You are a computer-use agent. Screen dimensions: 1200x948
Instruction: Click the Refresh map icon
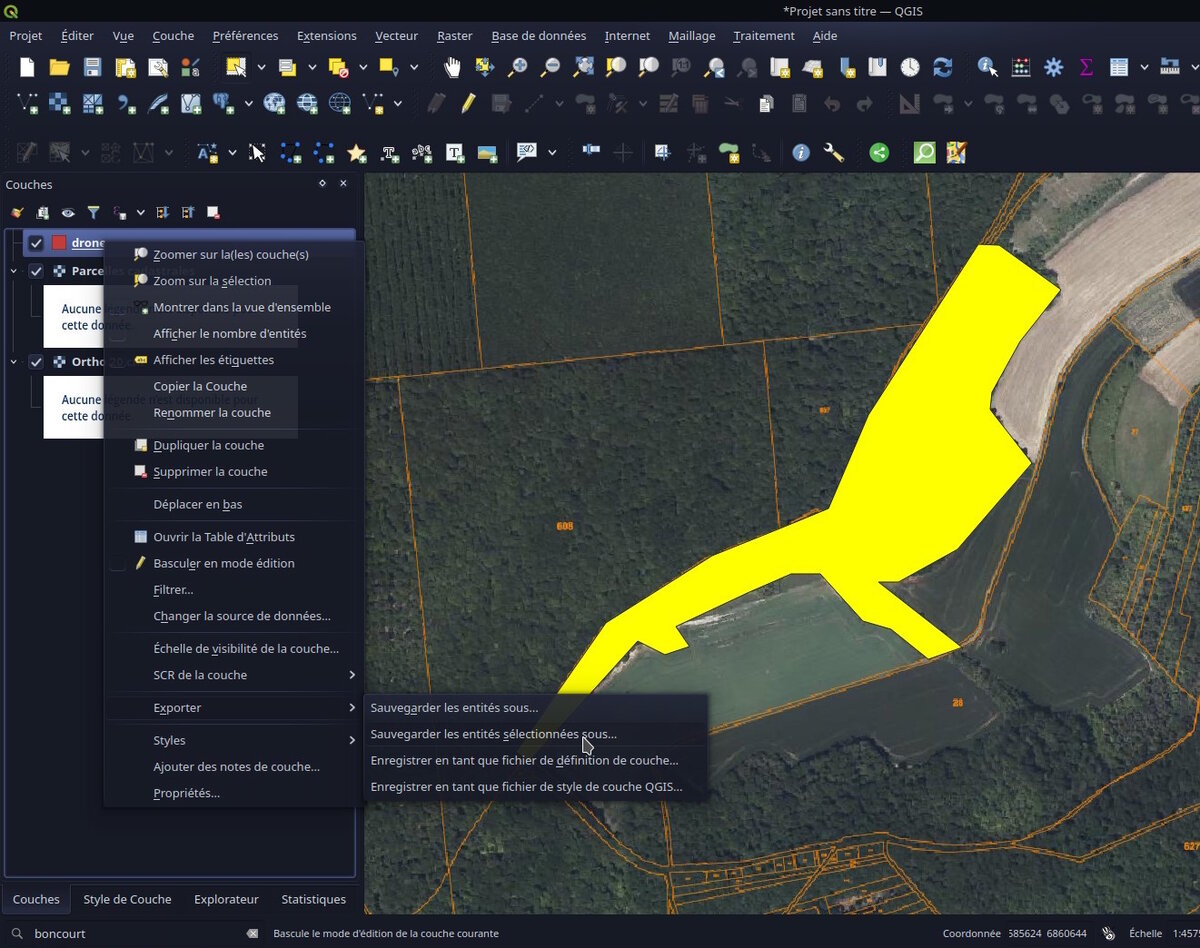click(x=942, y=67)
